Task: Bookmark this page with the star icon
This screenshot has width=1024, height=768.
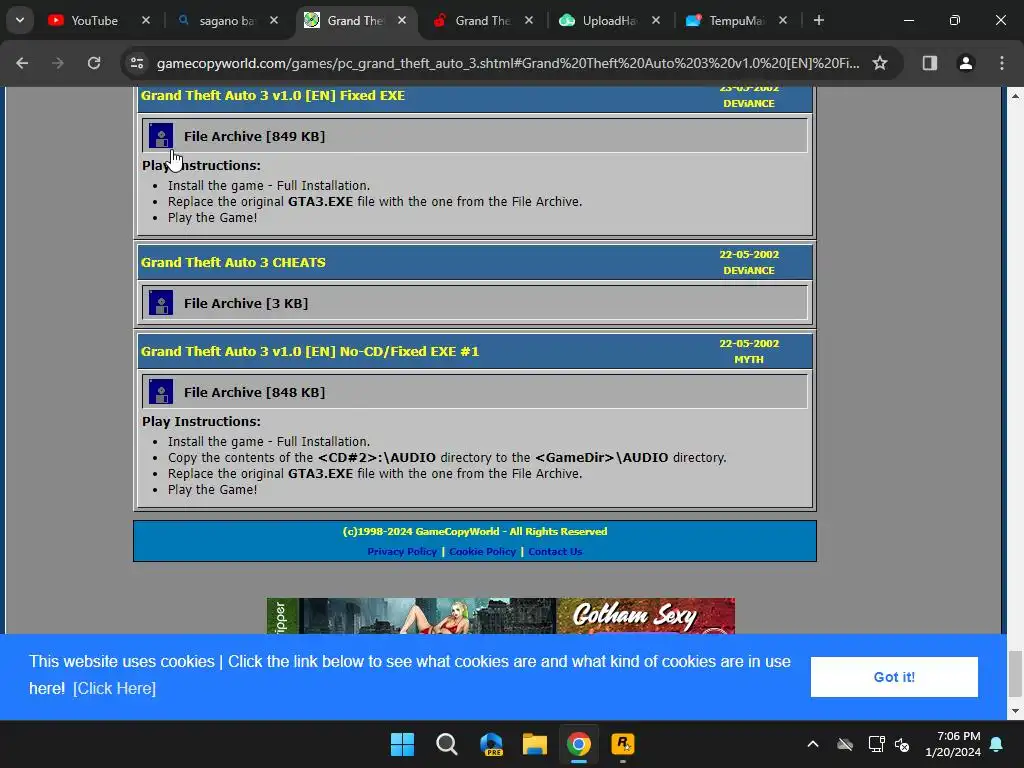Action: pyautogui.click(x=880, y=63)
